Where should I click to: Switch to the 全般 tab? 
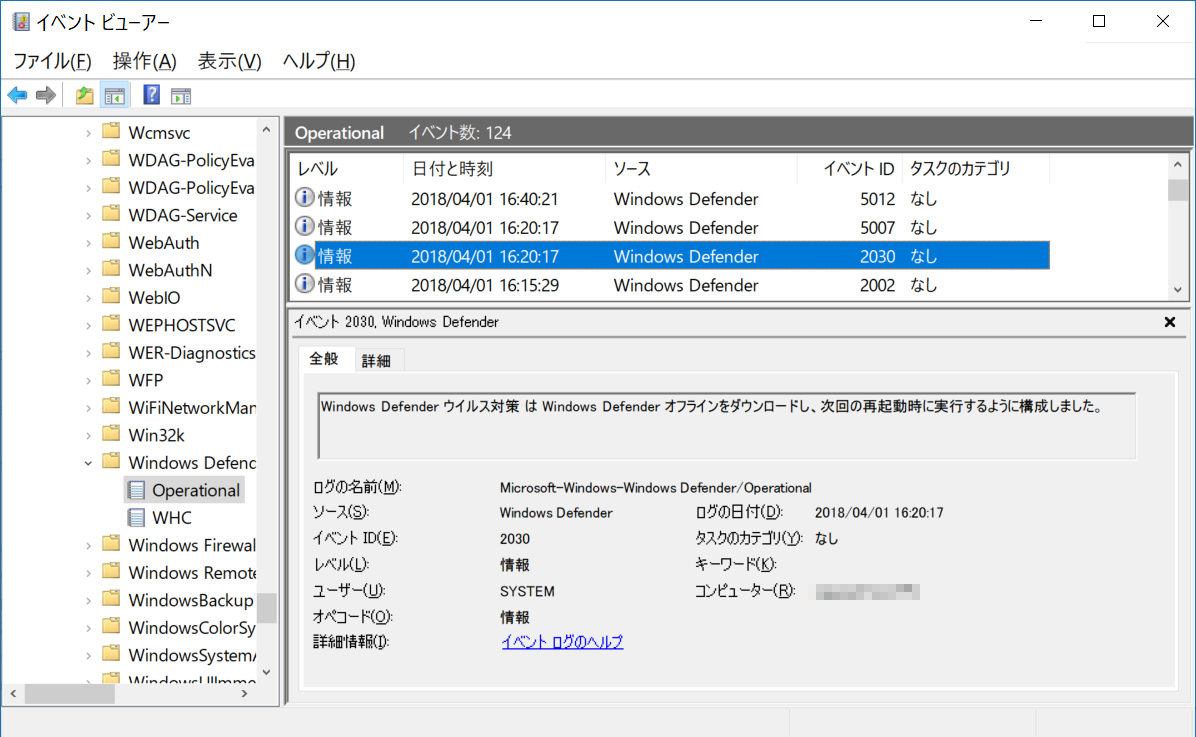tap(324, 359)
